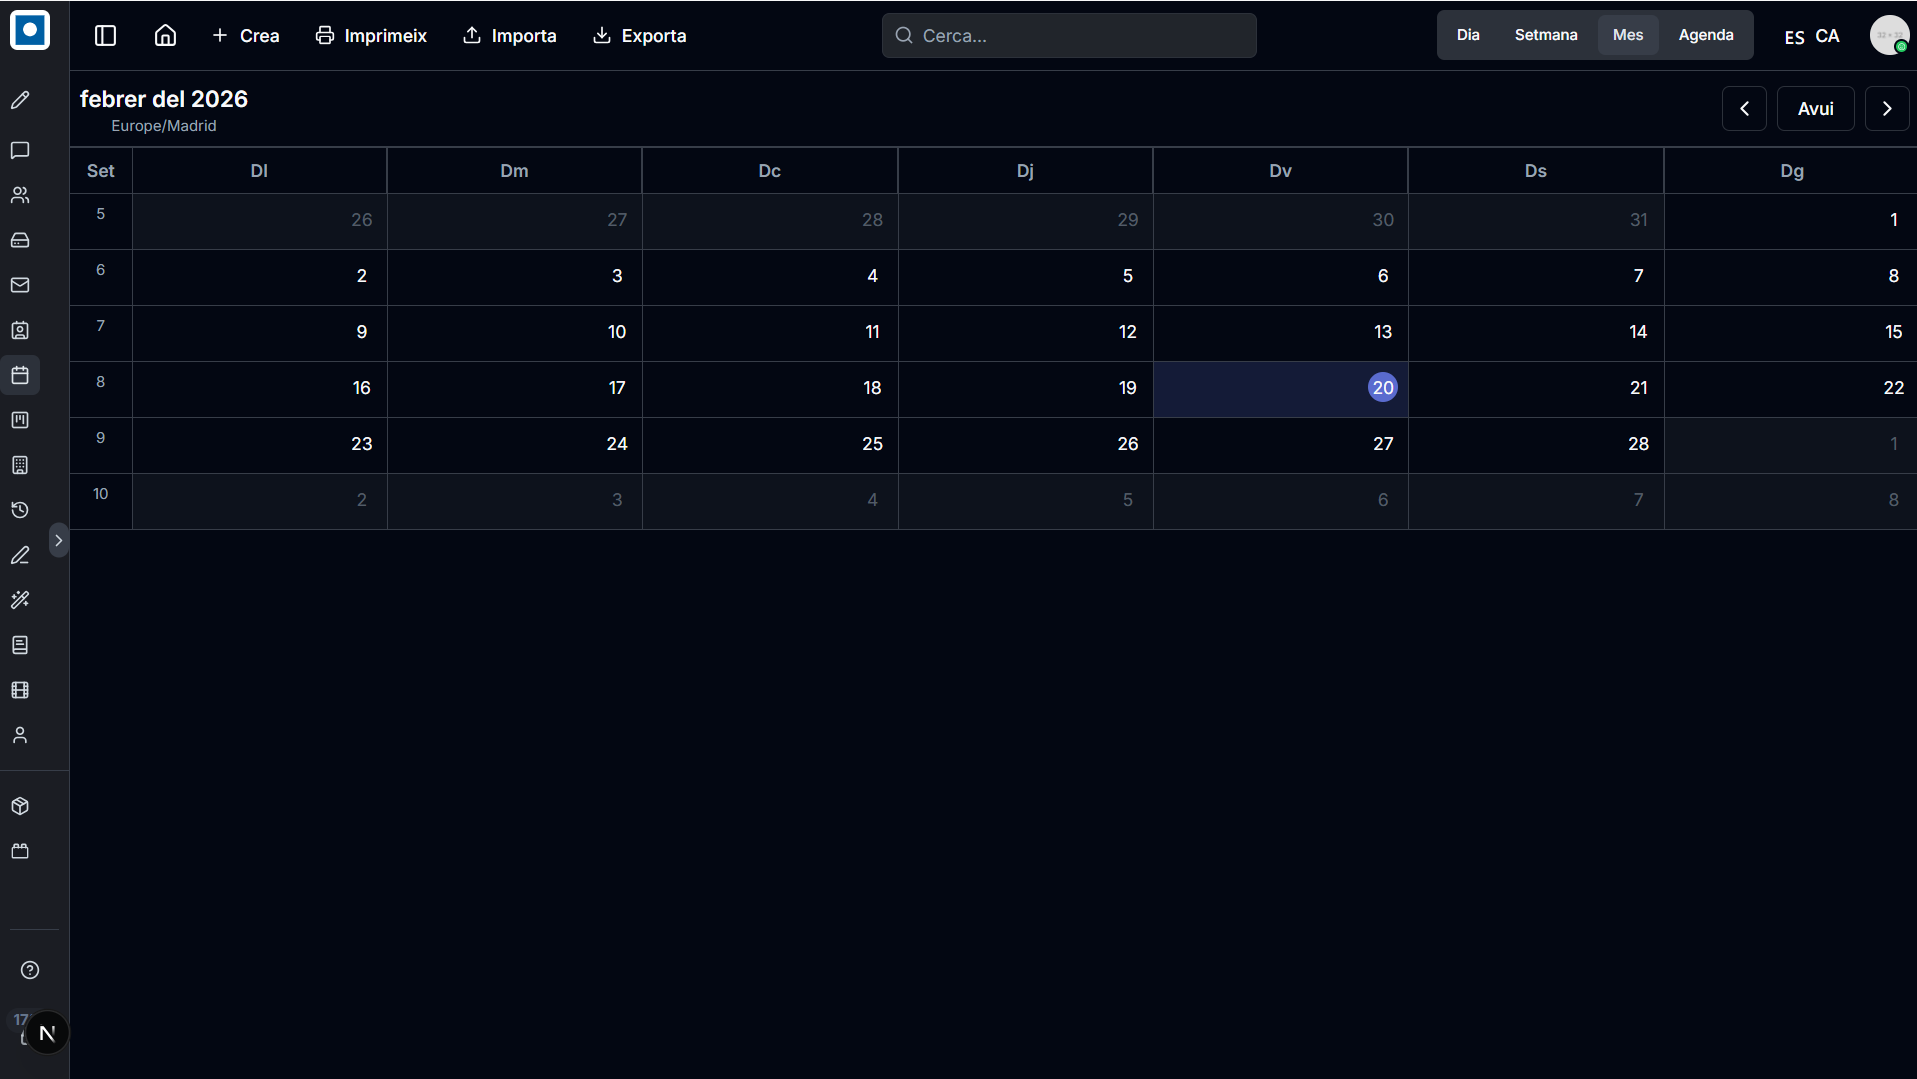This screenshot has height=1079, width=1917.
Task: Select the calendar sidebar icon
Action: (20, 375)
